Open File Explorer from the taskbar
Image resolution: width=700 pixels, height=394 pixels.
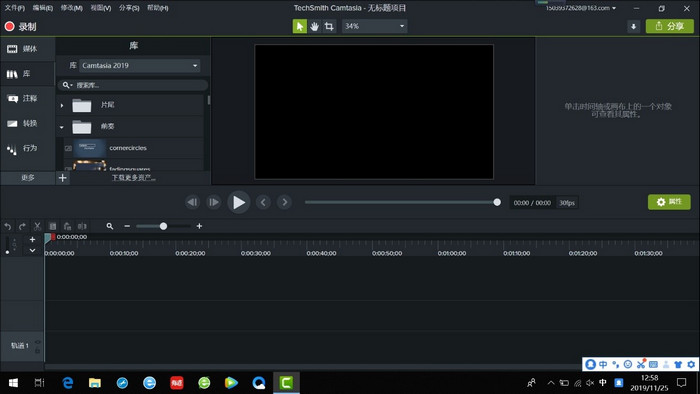(x=95, y=382)
